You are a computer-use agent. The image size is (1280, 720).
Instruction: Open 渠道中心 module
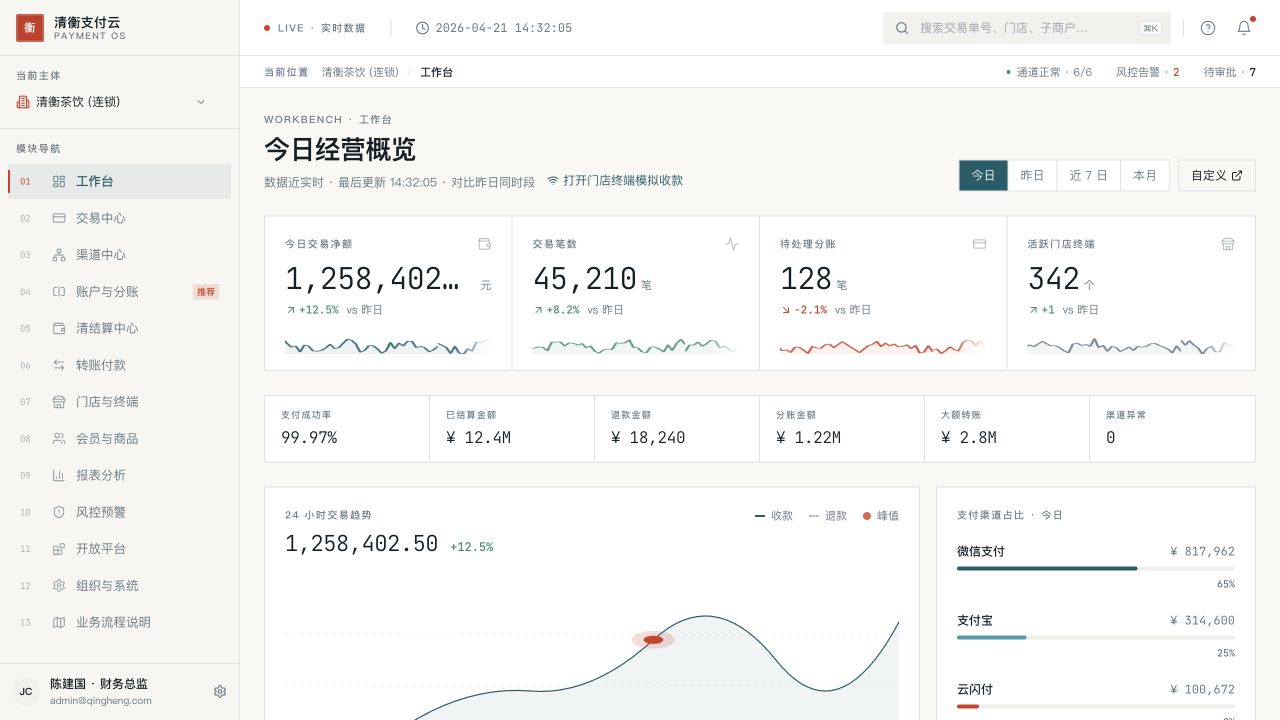(x=119, y=255)
